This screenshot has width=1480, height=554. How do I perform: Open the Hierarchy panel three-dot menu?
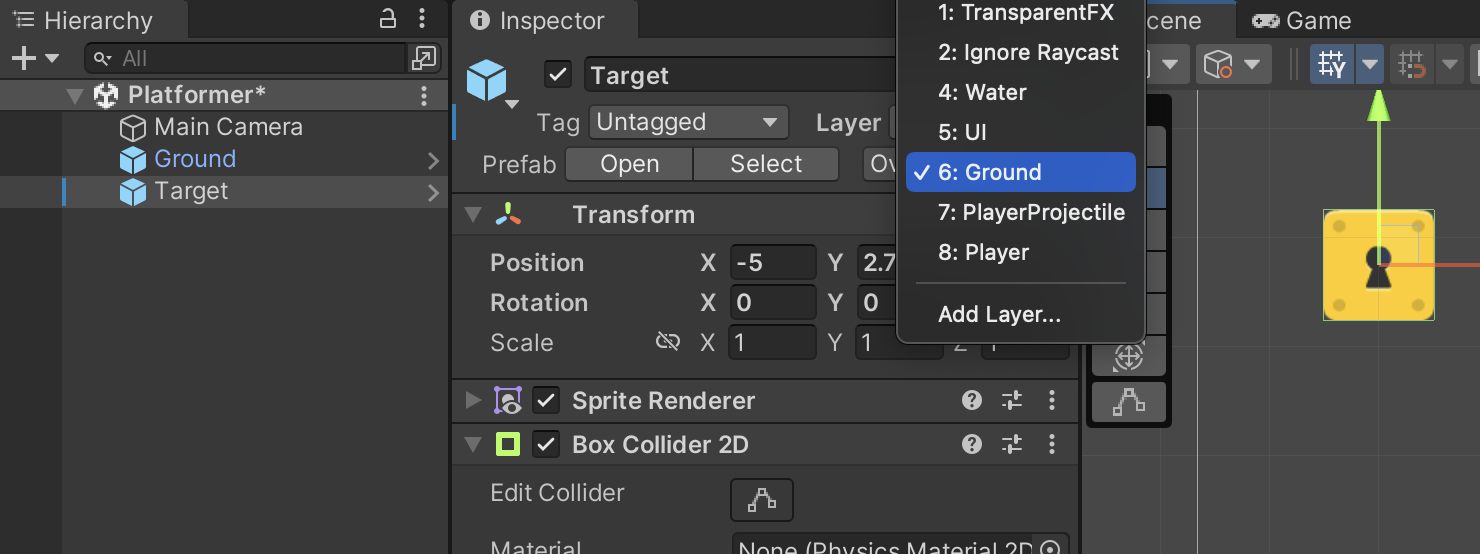click(x=422, y=19)
